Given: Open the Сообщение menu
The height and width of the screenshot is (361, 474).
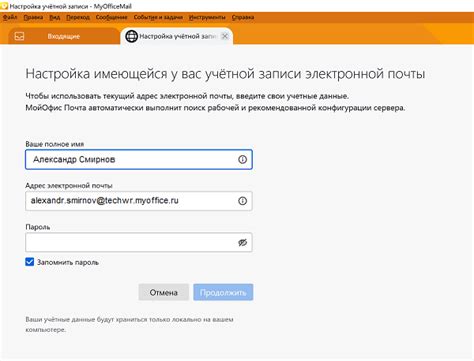Looking at the screenshot, I should (x=112, y=17).
